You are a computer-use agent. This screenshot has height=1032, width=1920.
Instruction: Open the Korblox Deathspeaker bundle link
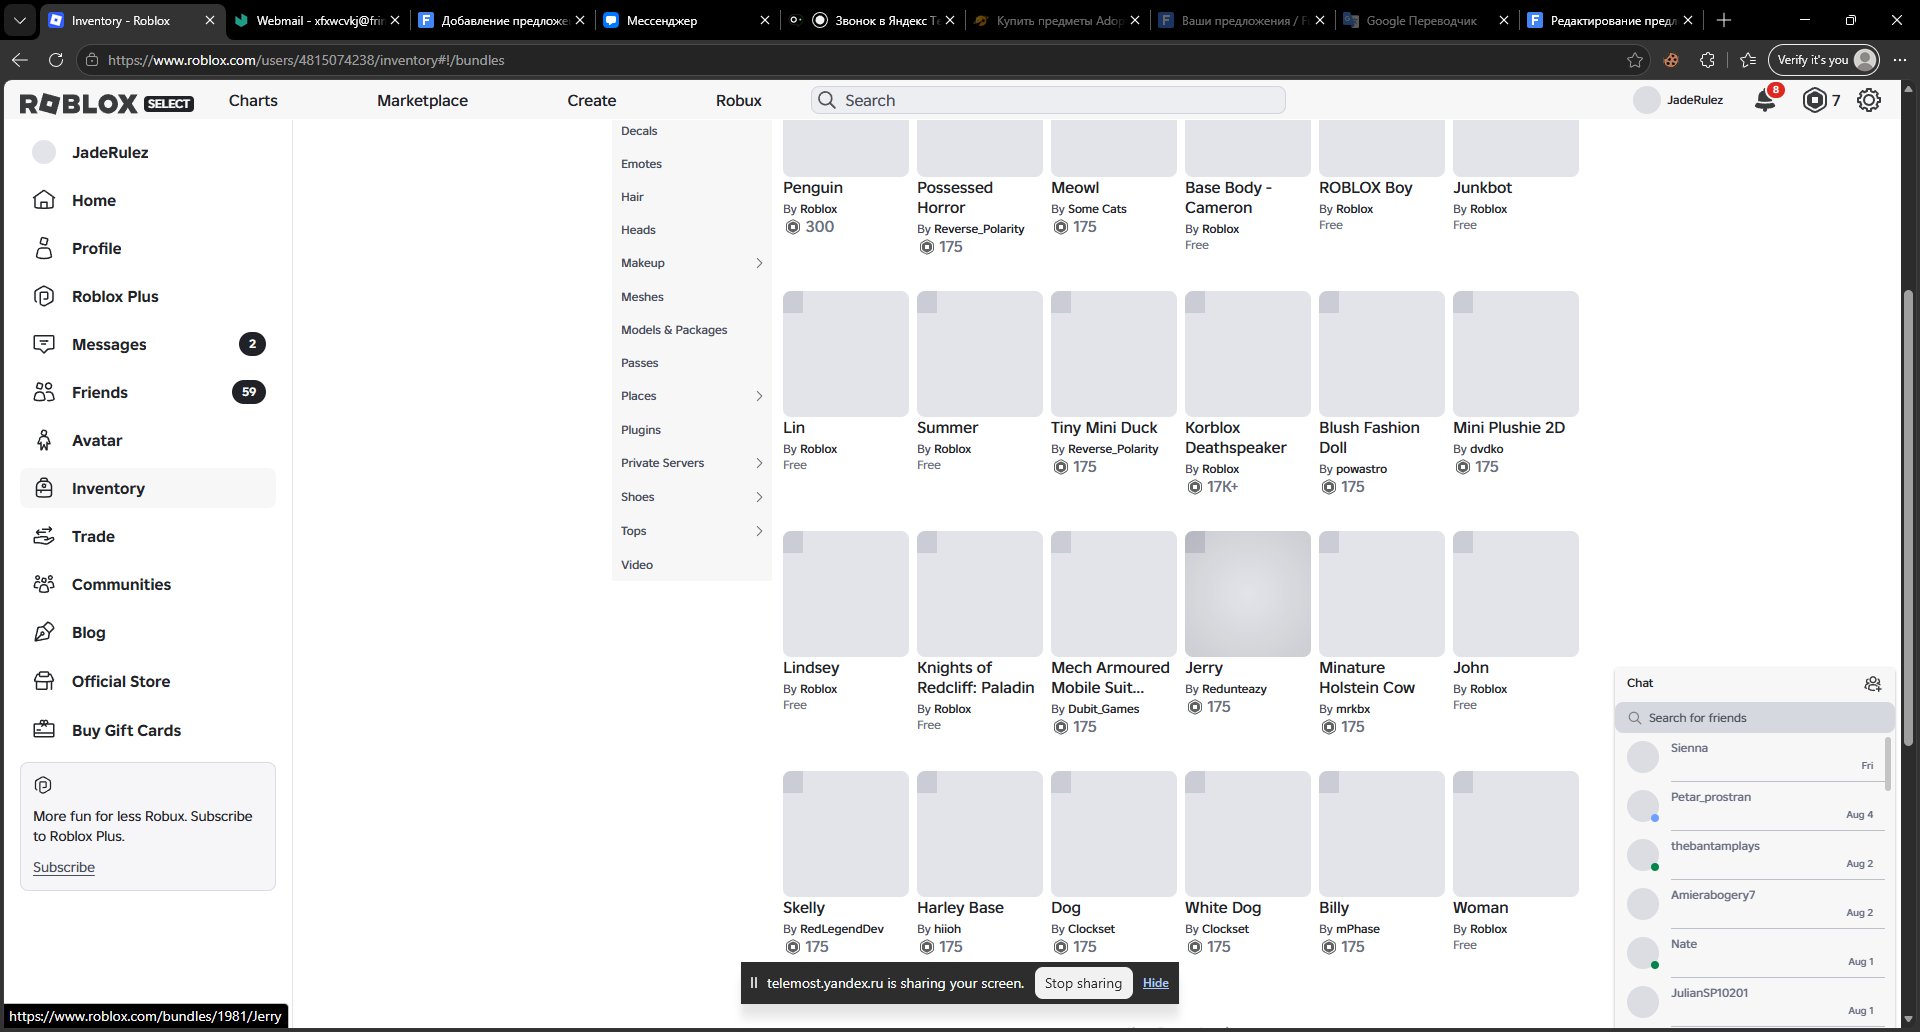(1236, 438)
